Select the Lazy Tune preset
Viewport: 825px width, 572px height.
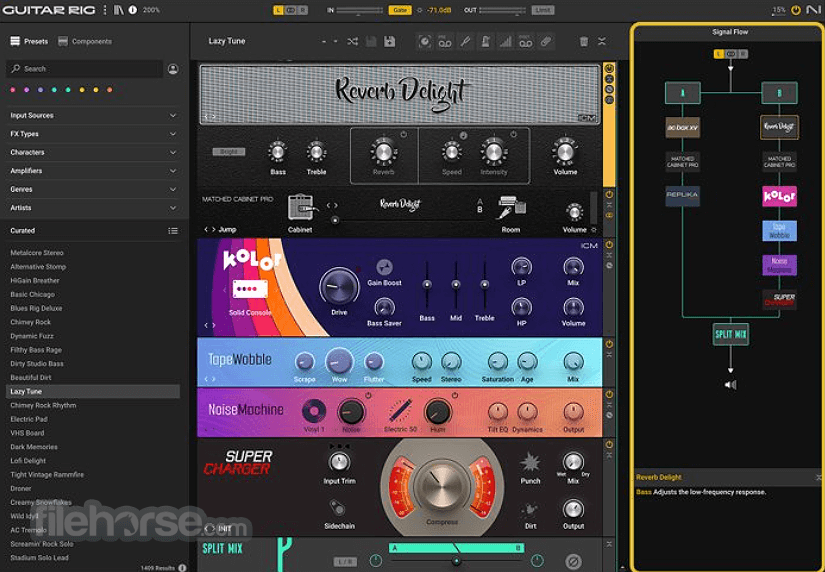(93, 392)
